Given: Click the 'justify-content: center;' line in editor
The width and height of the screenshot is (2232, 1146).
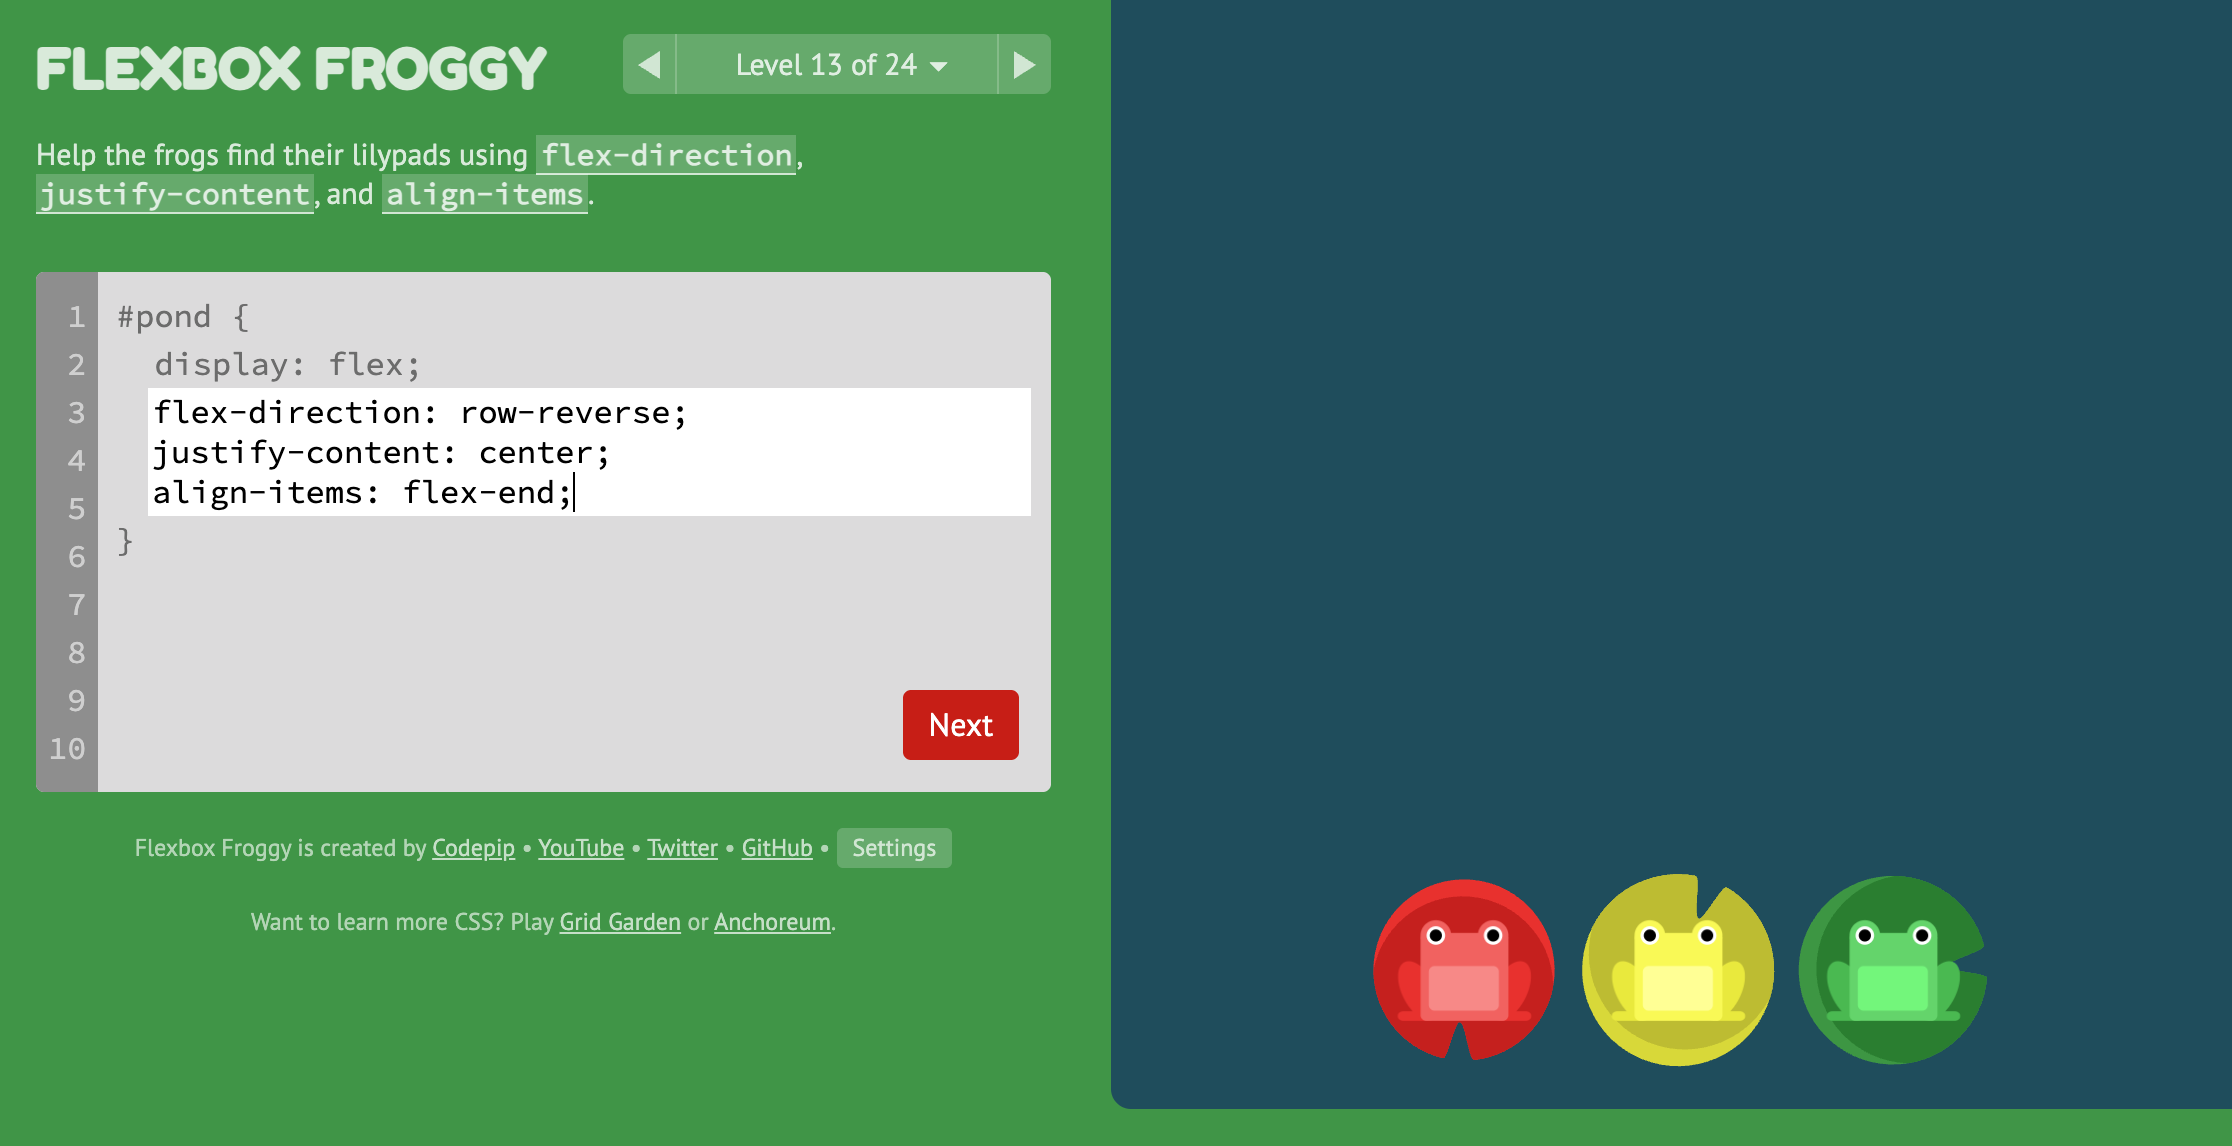Looking at the screenshot, I should pos(381,453).
